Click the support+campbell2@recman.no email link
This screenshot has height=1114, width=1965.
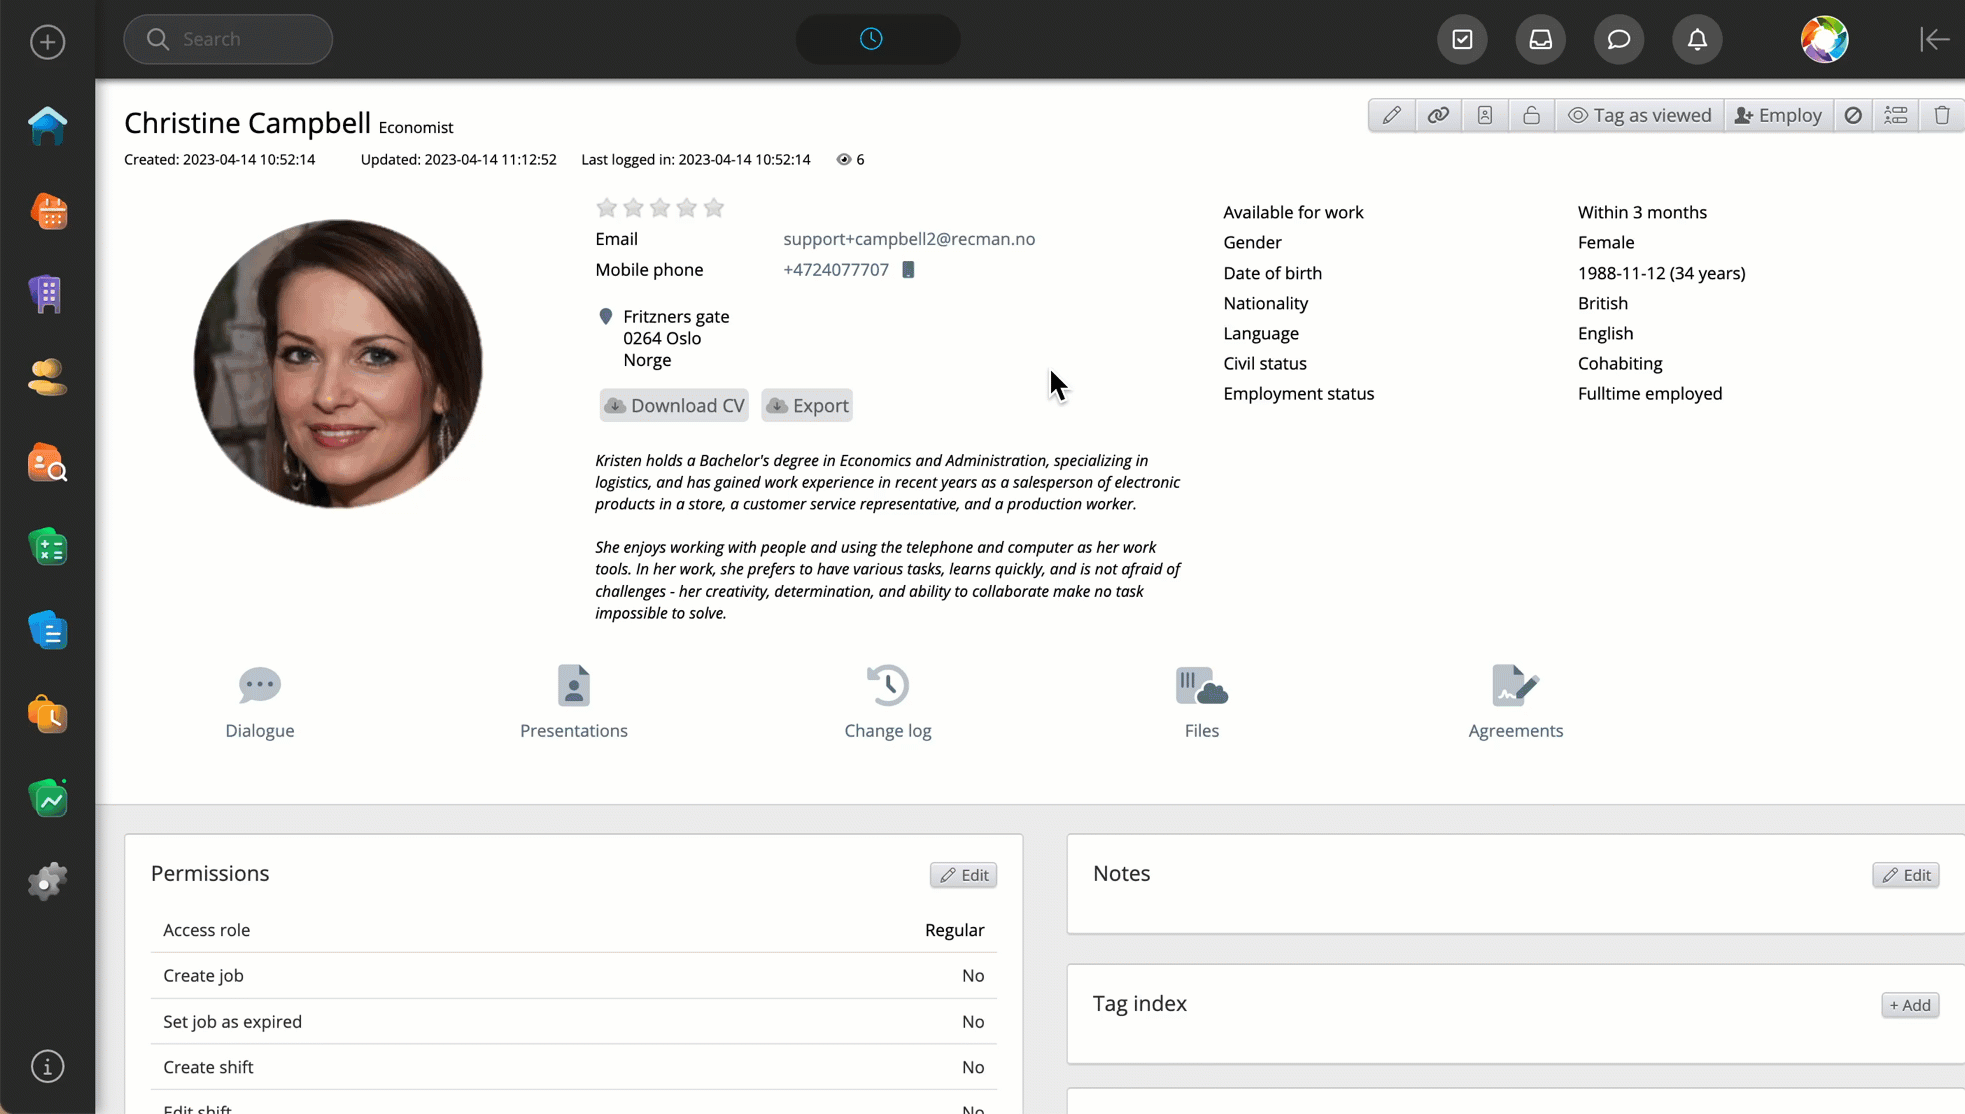coord(908,239)
